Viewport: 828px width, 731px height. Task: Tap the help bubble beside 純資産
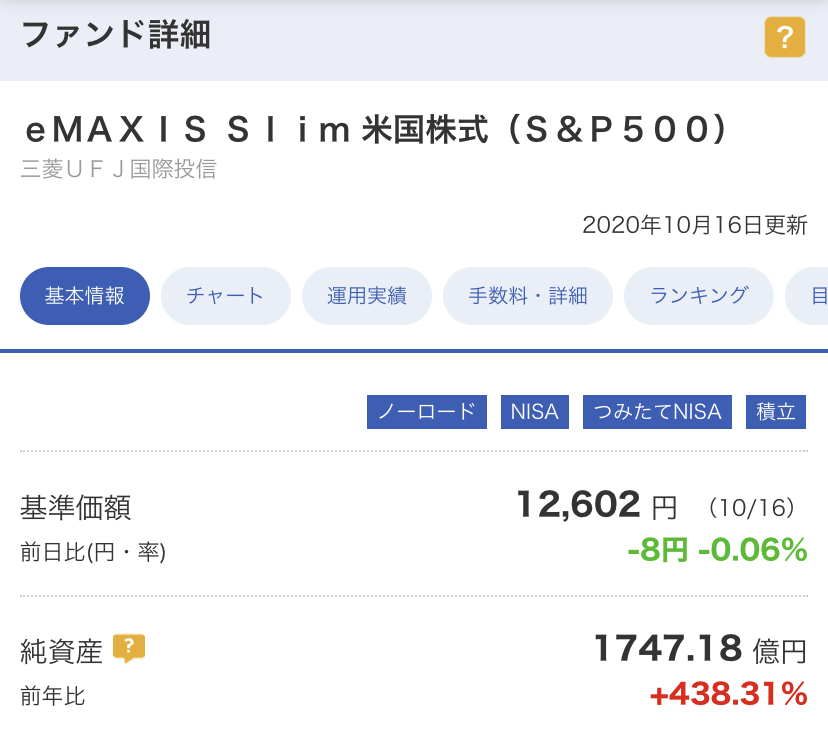[x=129, y=648]
